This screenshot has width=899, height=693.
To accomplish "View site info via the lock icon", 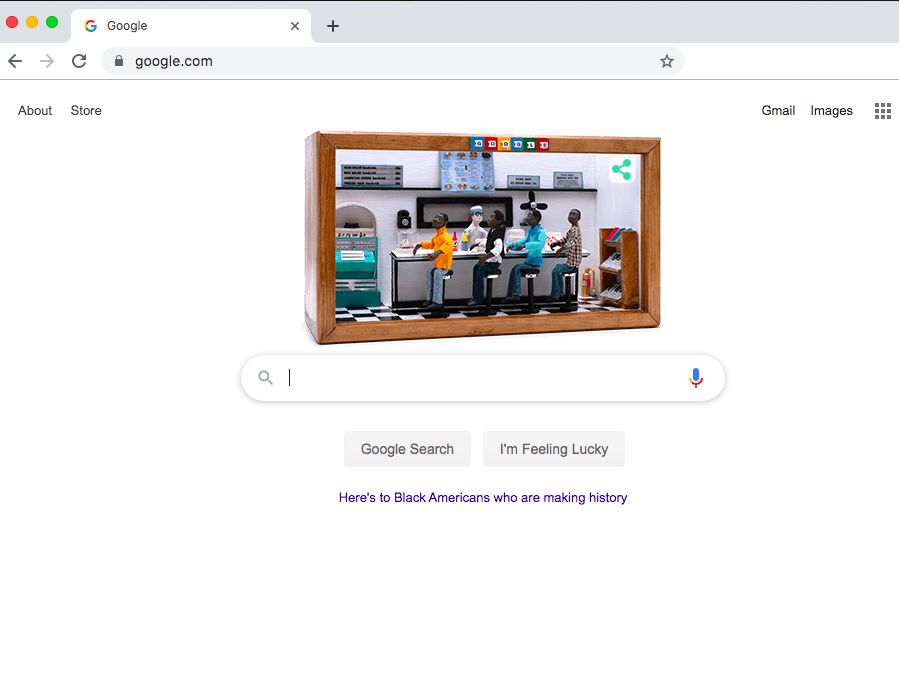I will [119, 61].
